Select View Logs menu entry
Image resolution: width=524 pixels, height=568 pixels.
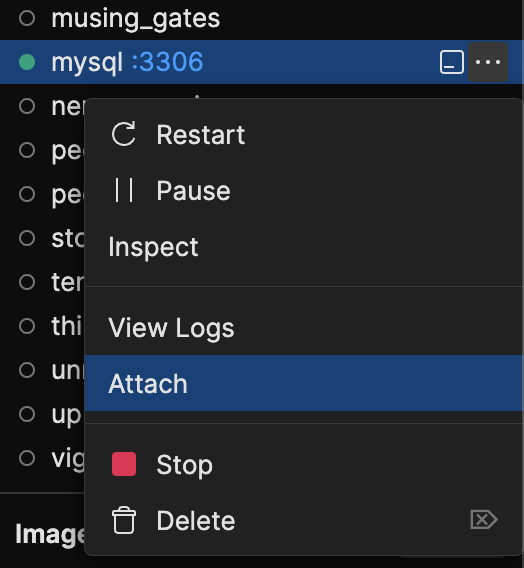303,327
